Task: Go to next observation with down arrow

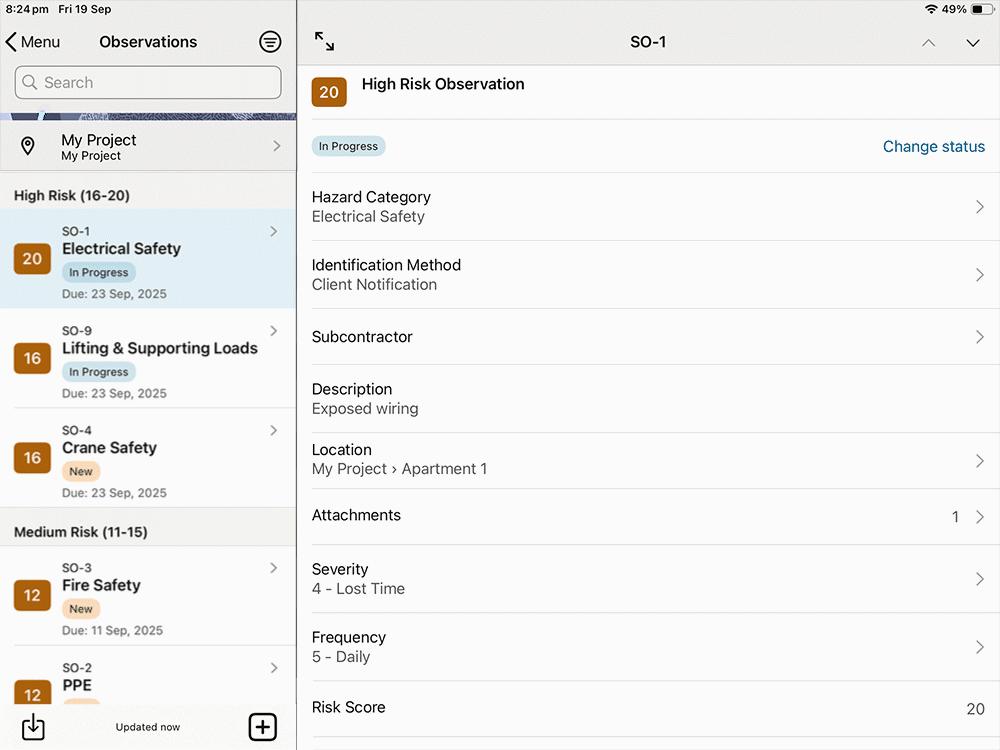Action: pyautogui.click(x=972, y=43)
